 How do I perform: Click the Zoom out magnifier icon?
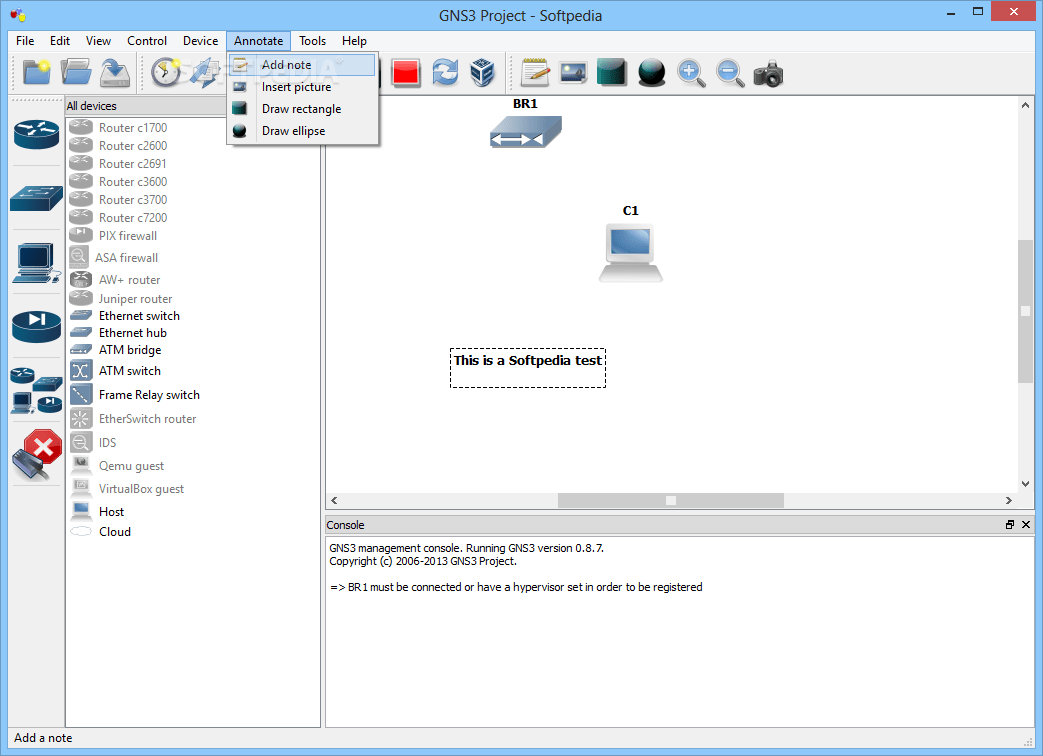pos(730,73)
